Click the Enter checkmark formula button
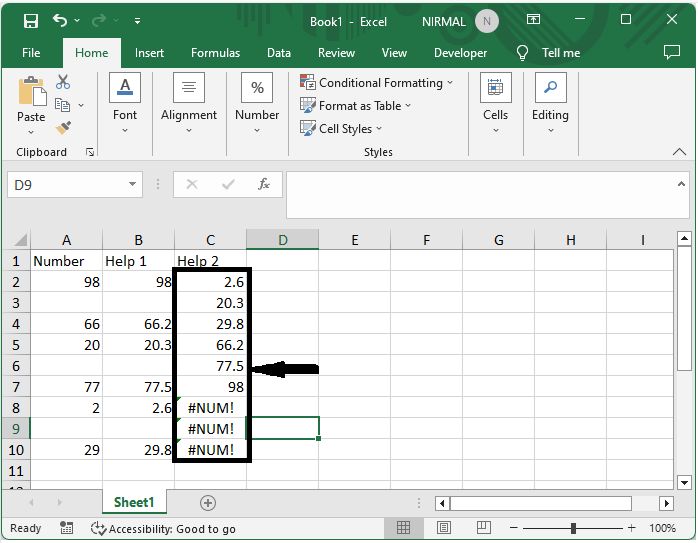This screenshot has width=698, height=543. (228, 184)
